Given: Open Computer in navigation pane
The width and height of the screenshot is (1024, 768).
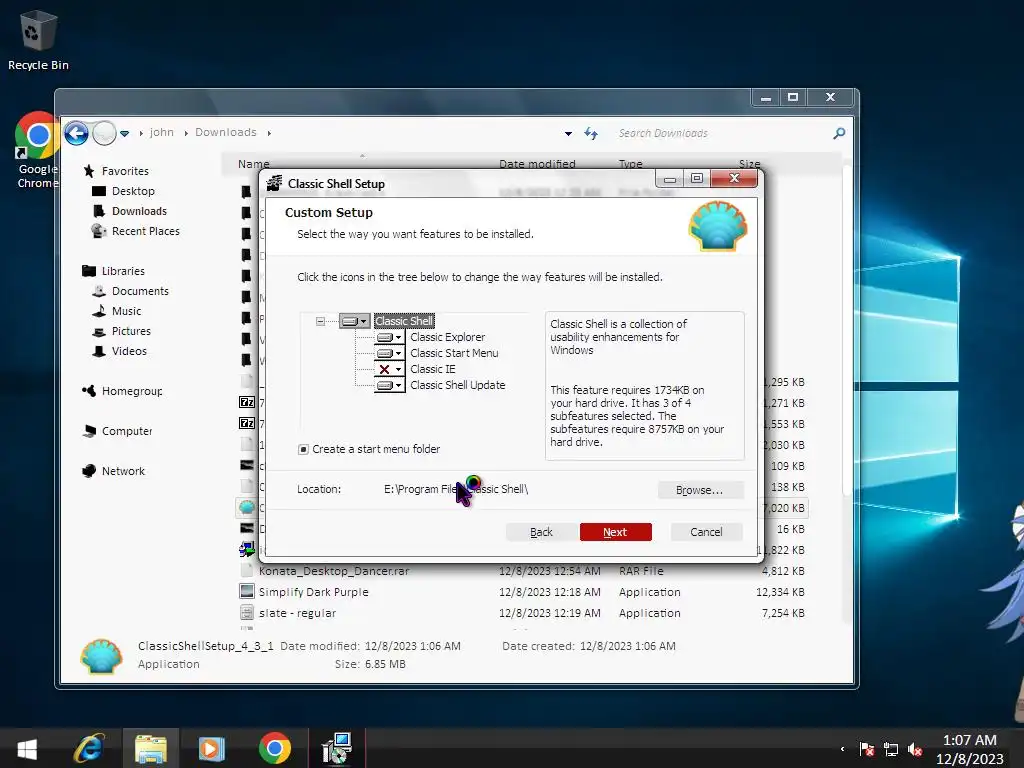Looking at the screenshot, I should 126,431.
